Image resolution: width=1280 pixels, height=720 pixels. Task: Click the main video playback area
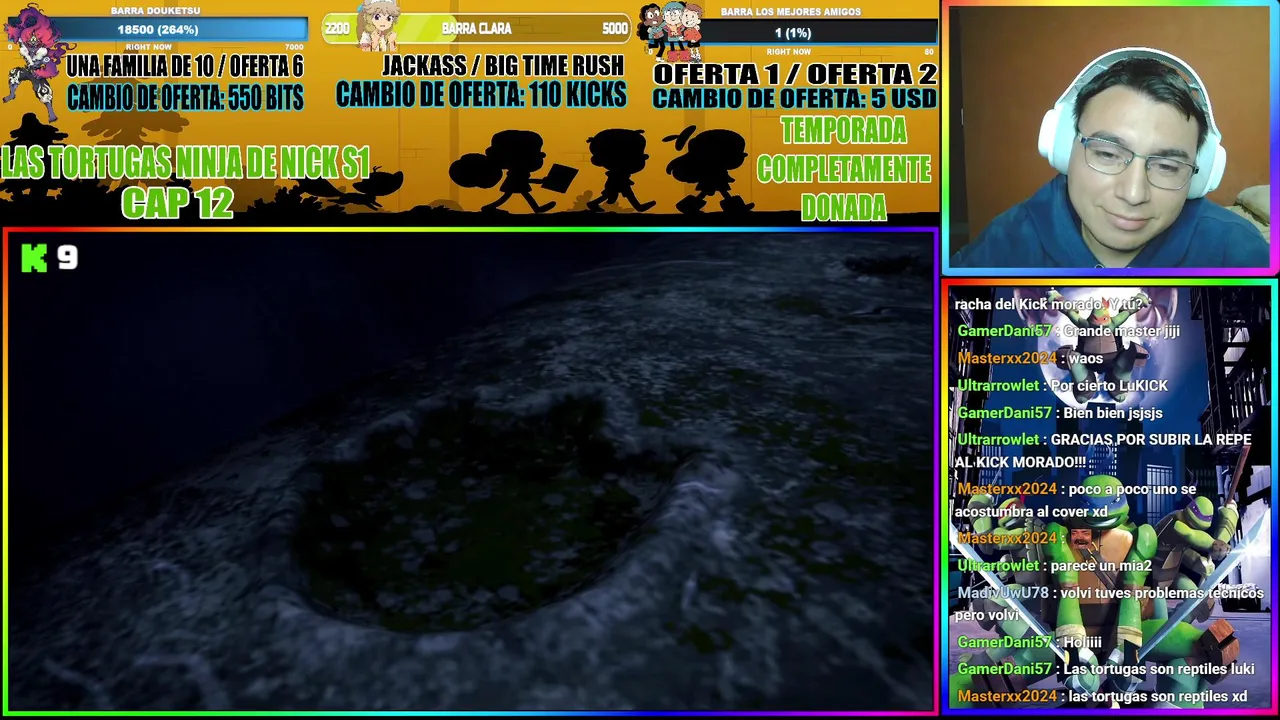pyautogui.click(x=469, y=471)
